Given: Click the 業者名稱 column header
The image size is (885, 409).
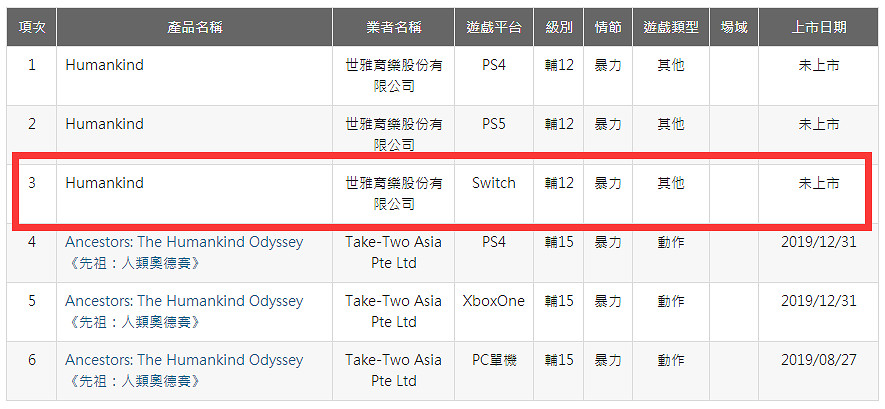Looking at the screenshot, I should (x=393, y=27).
